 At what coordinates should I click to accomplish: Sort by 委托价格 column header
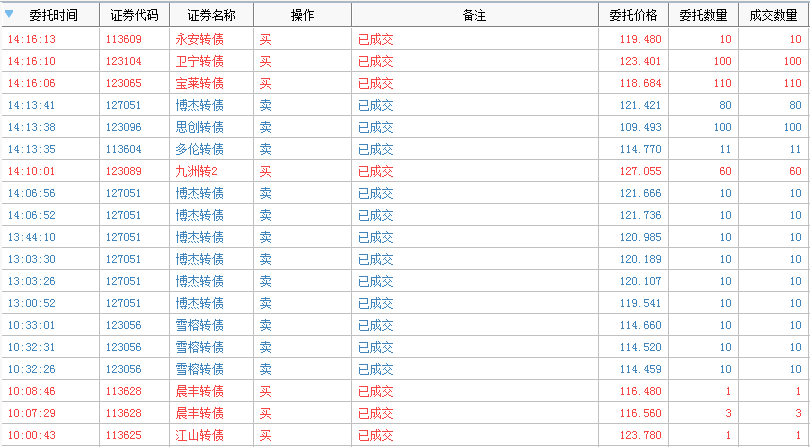point(633,15)
